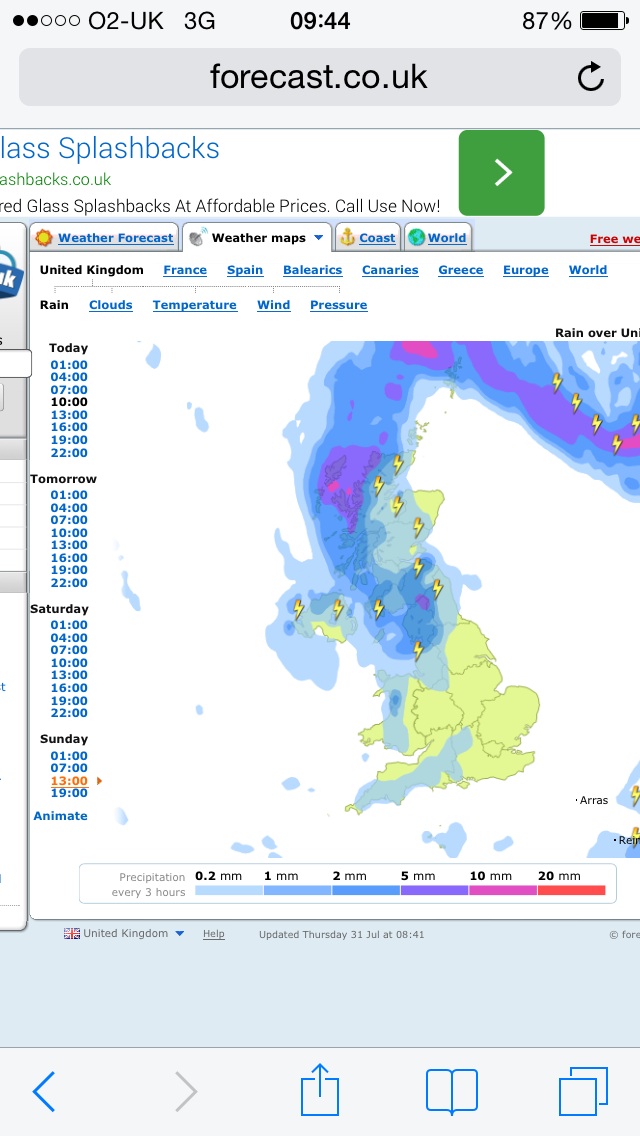Select Today 22:00 forecast time
Image resolution: width=640 pixels, height=1136 pixels.
pos(69,453)
